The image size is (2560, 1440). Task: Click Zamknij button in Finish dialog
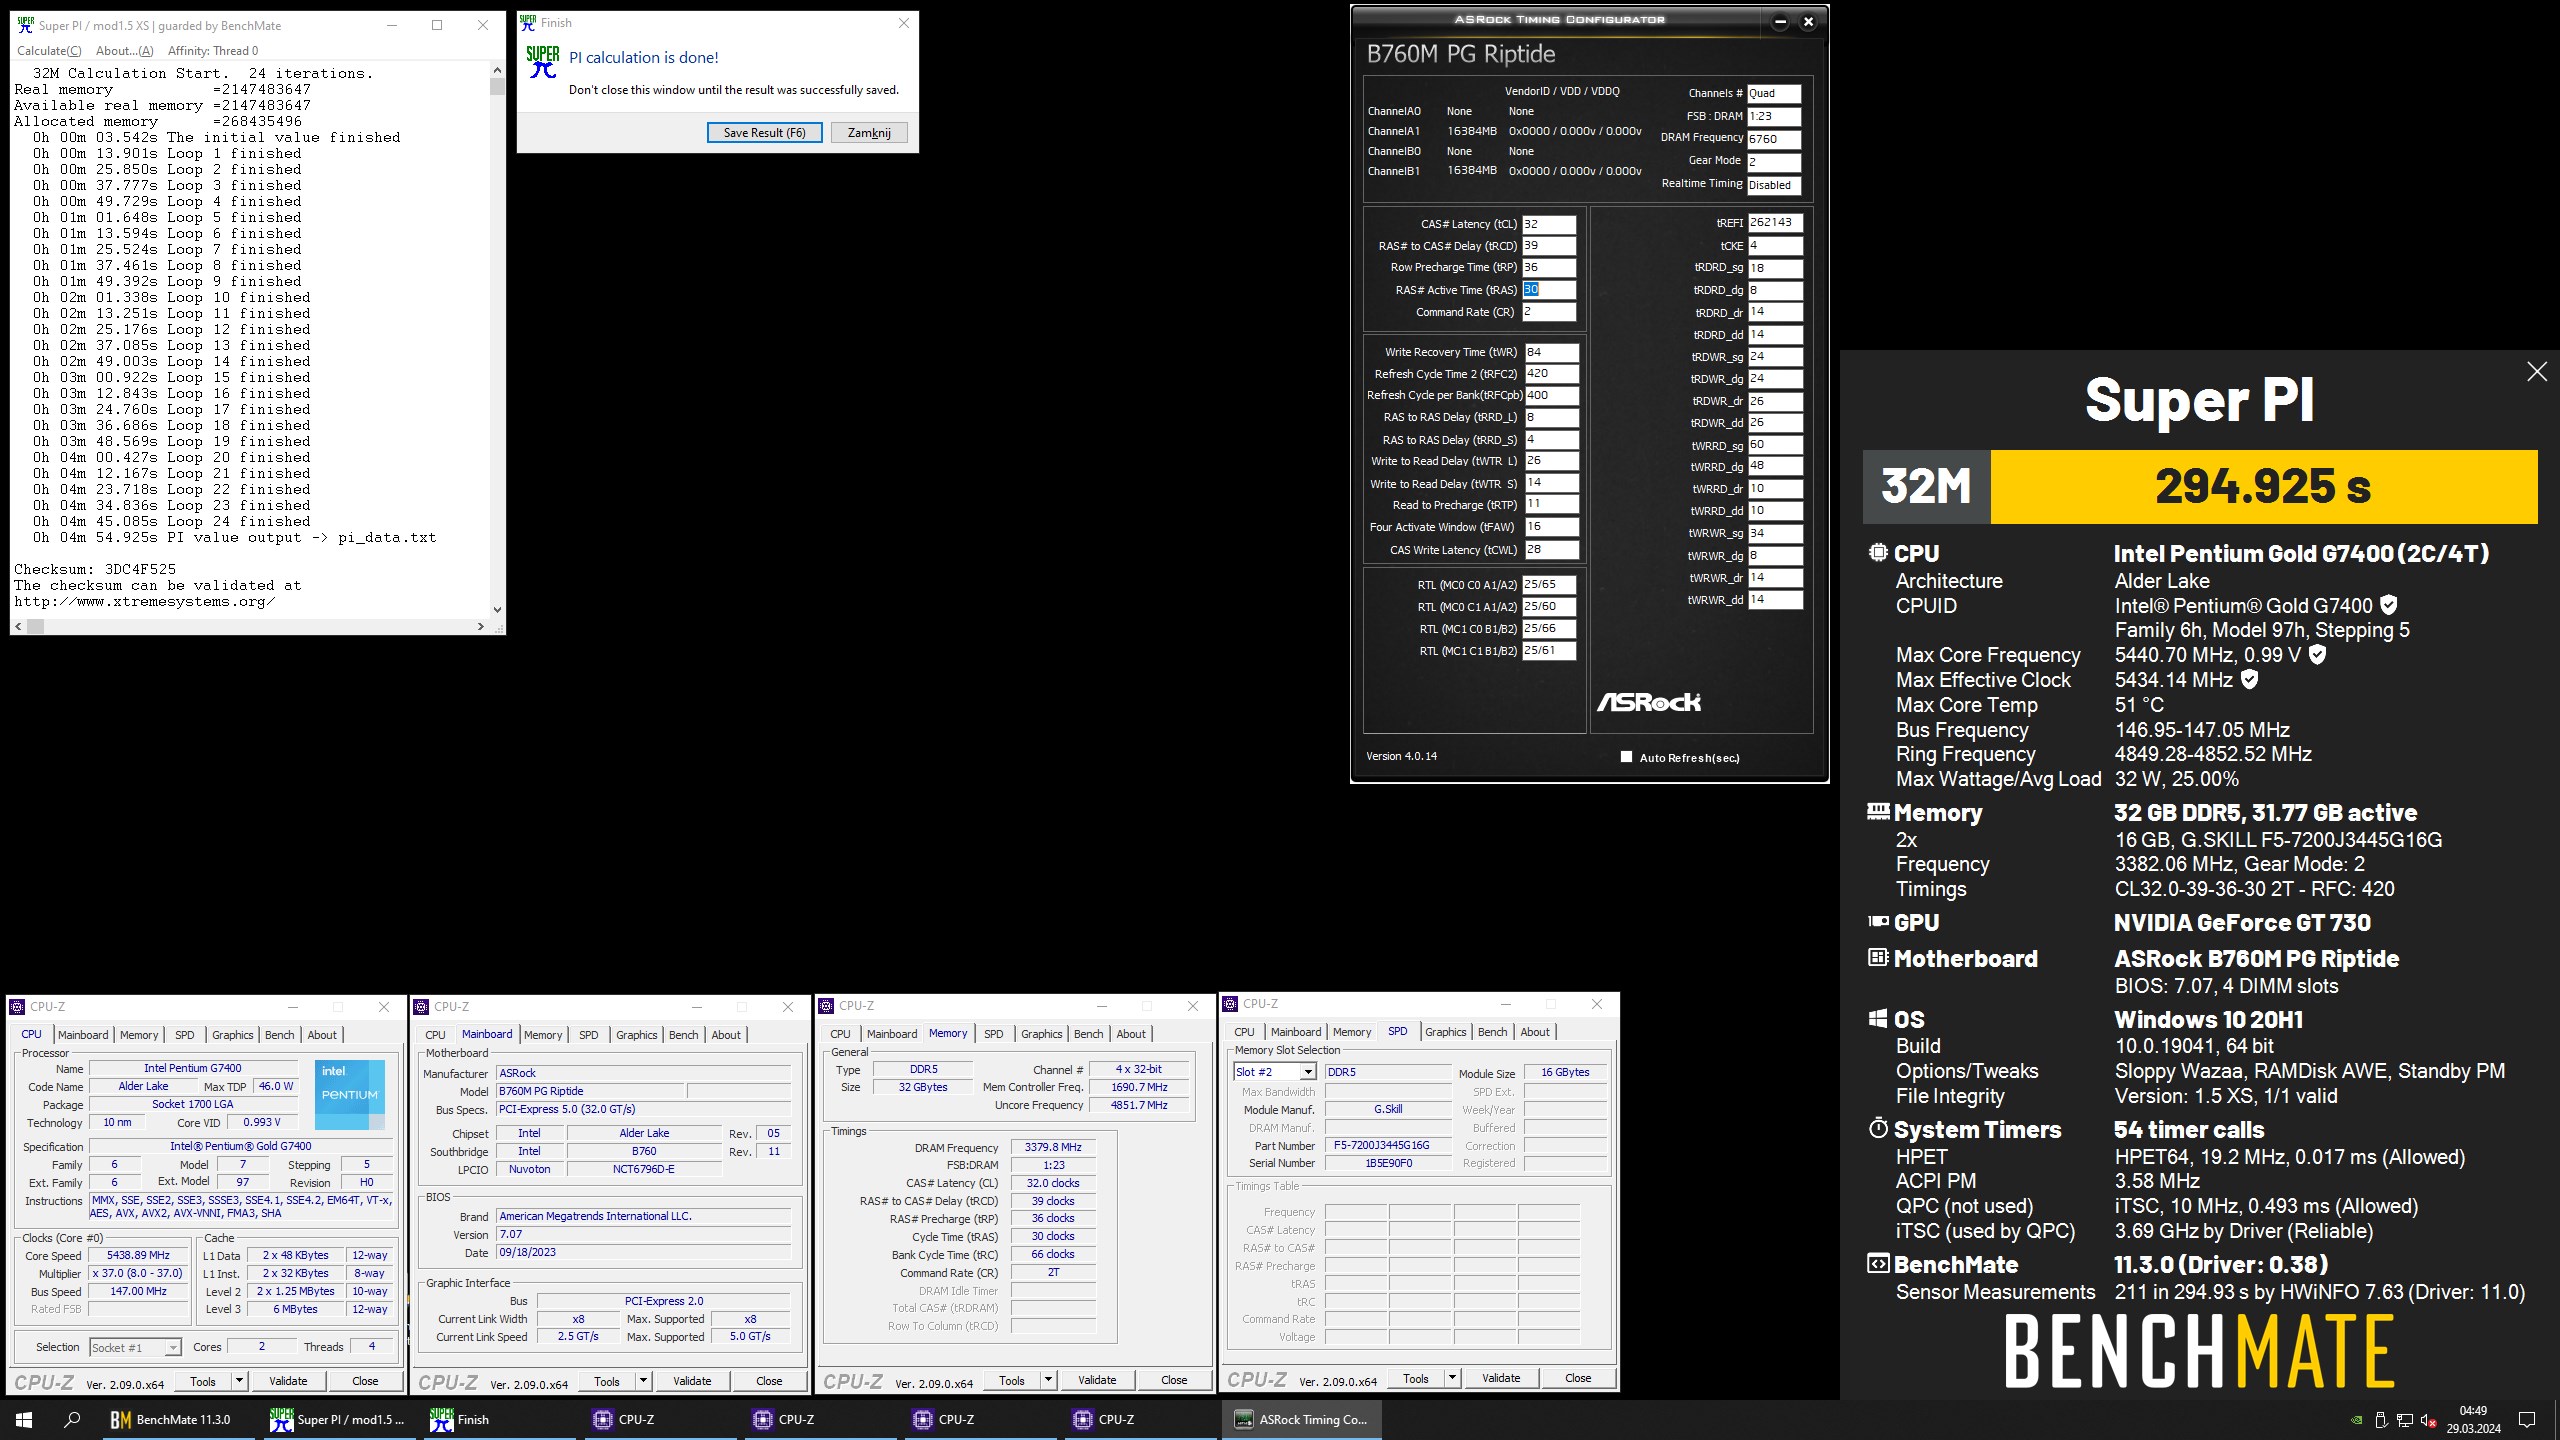pos(869,132)
